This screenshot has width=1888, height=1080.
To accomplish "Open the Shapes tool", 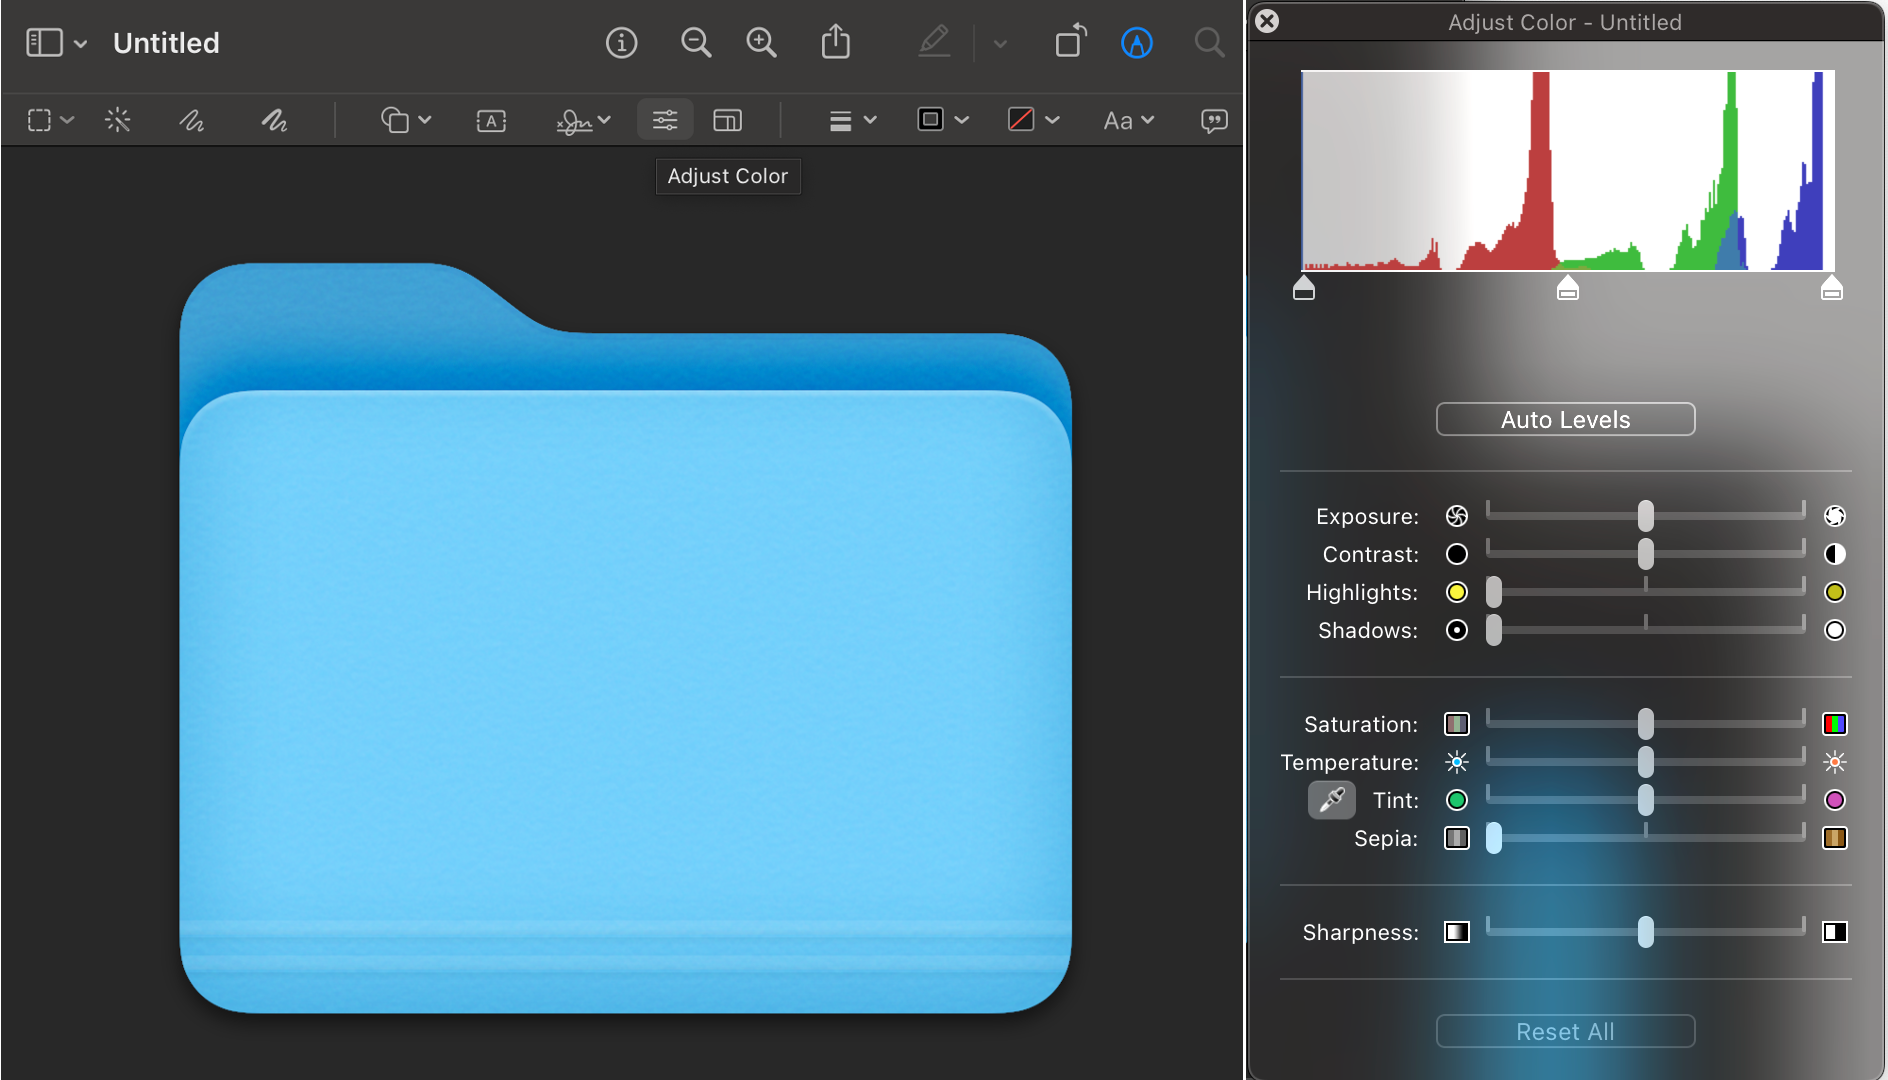I will pos(395,121).
